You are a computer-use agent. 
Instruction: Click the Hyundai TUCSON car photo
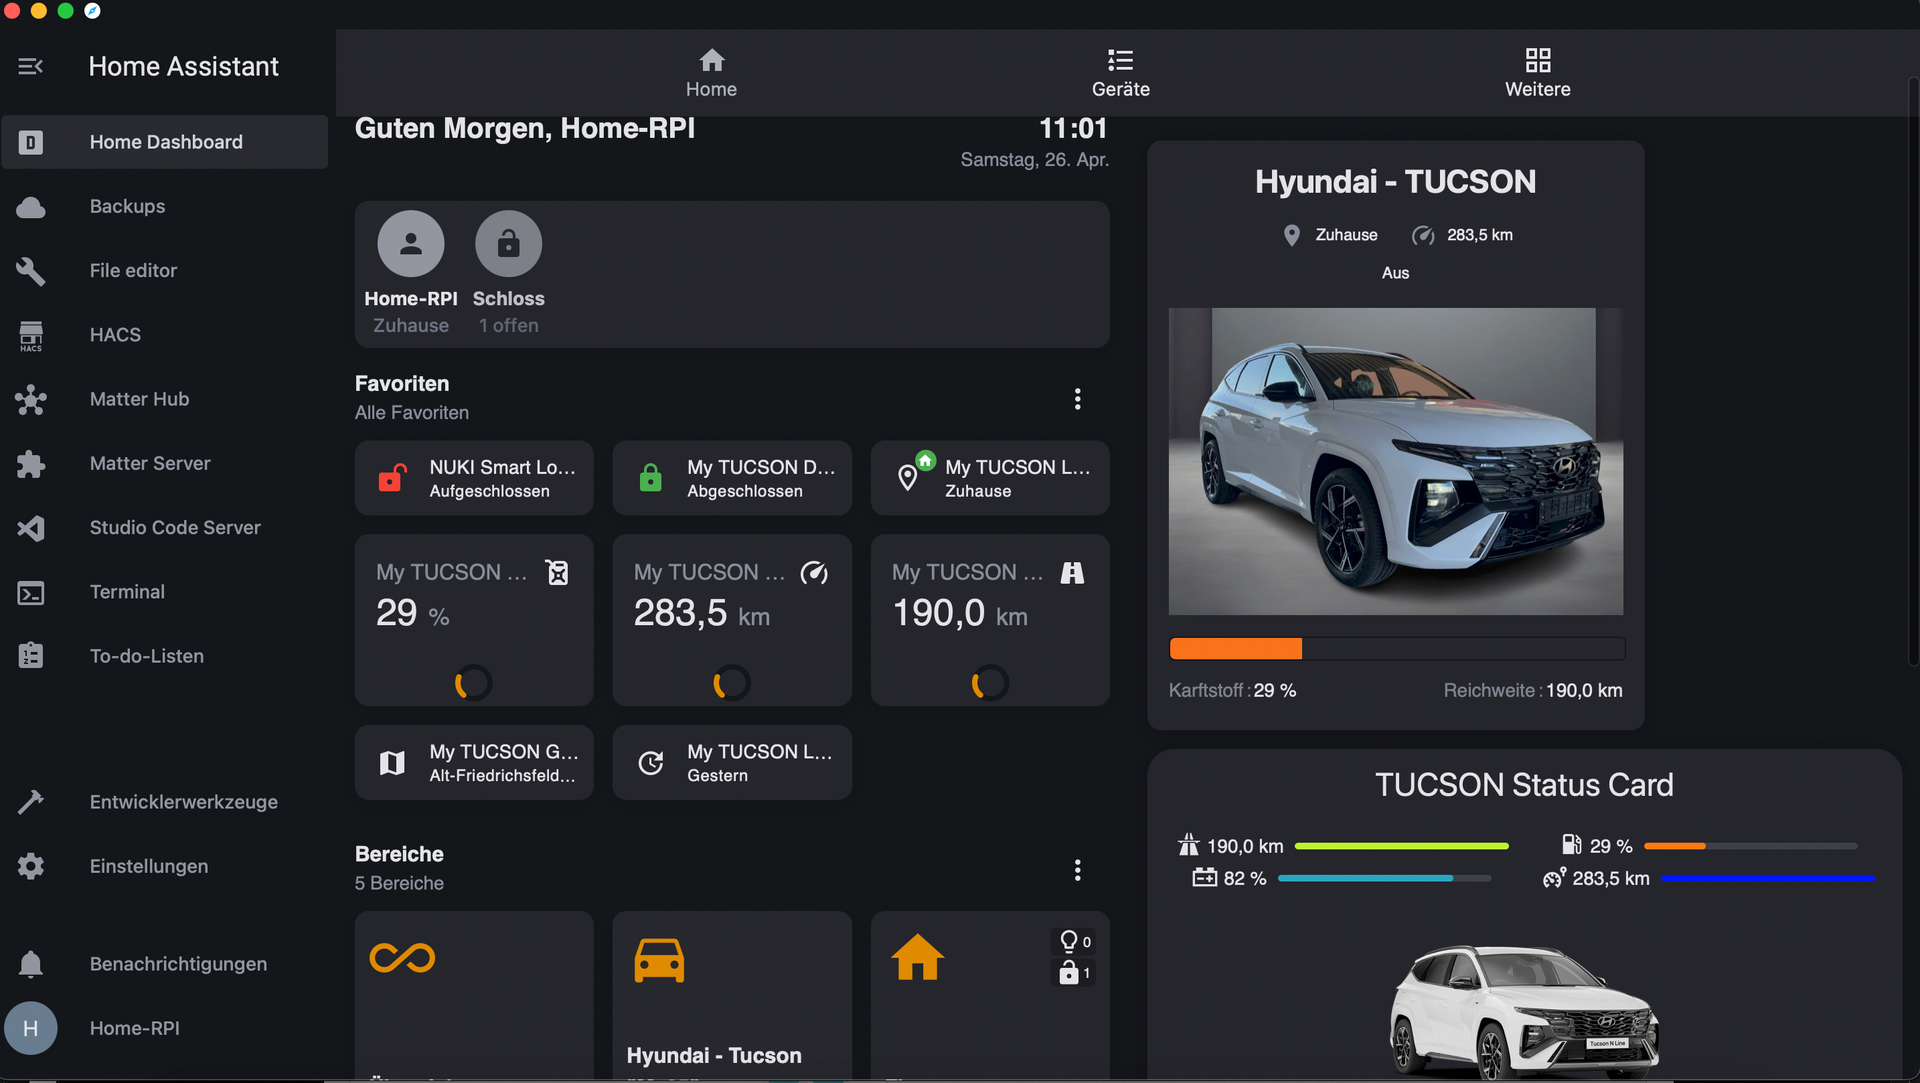point(1396,461)
